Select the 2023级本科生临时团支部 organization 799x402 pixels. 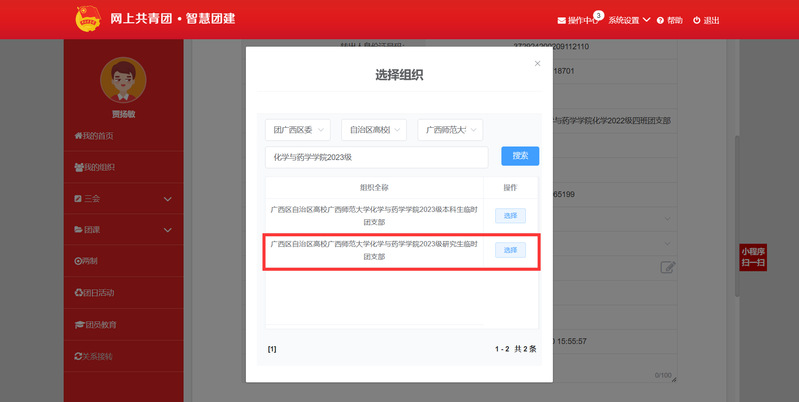[x=510, y=216]
